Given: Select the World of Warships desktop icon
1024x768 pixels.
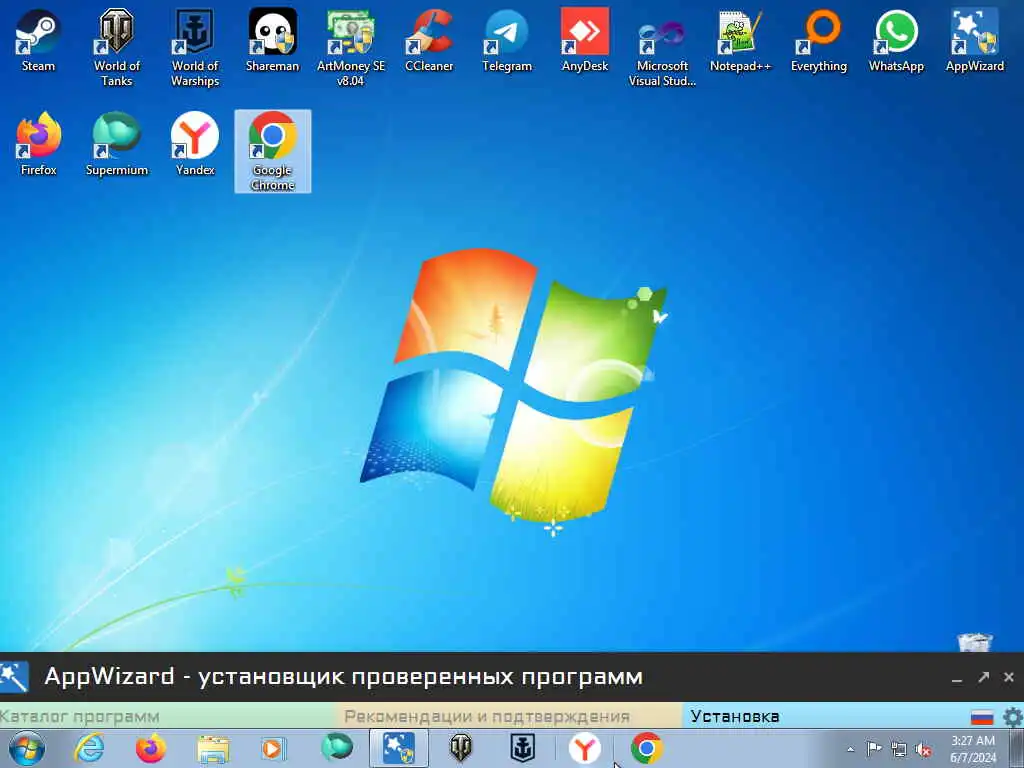Looking at the screenshot, I should 195,47.
